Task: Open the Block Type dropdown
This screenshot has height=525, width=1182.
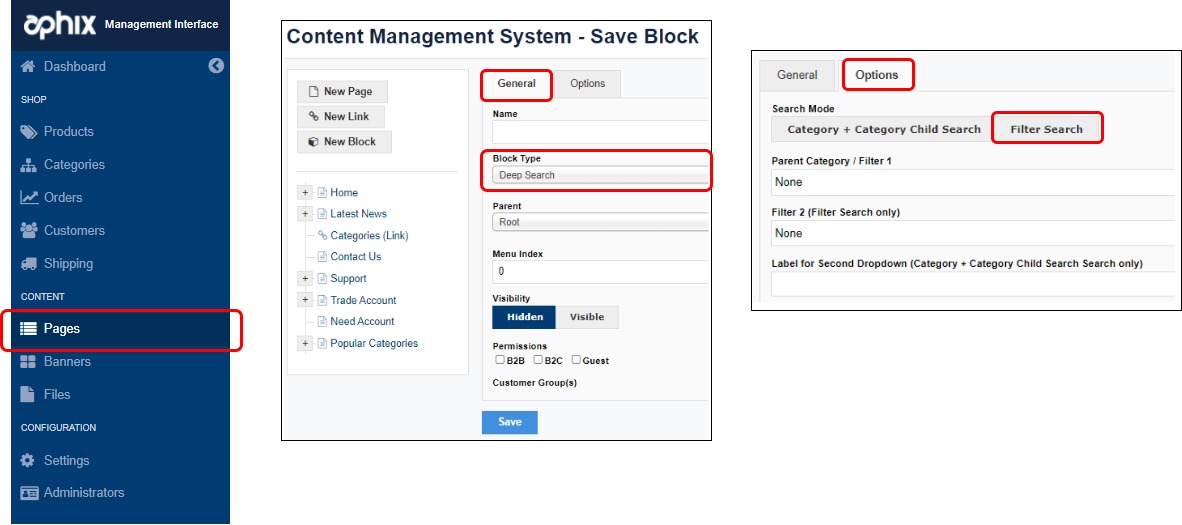Action: point(600,176)
